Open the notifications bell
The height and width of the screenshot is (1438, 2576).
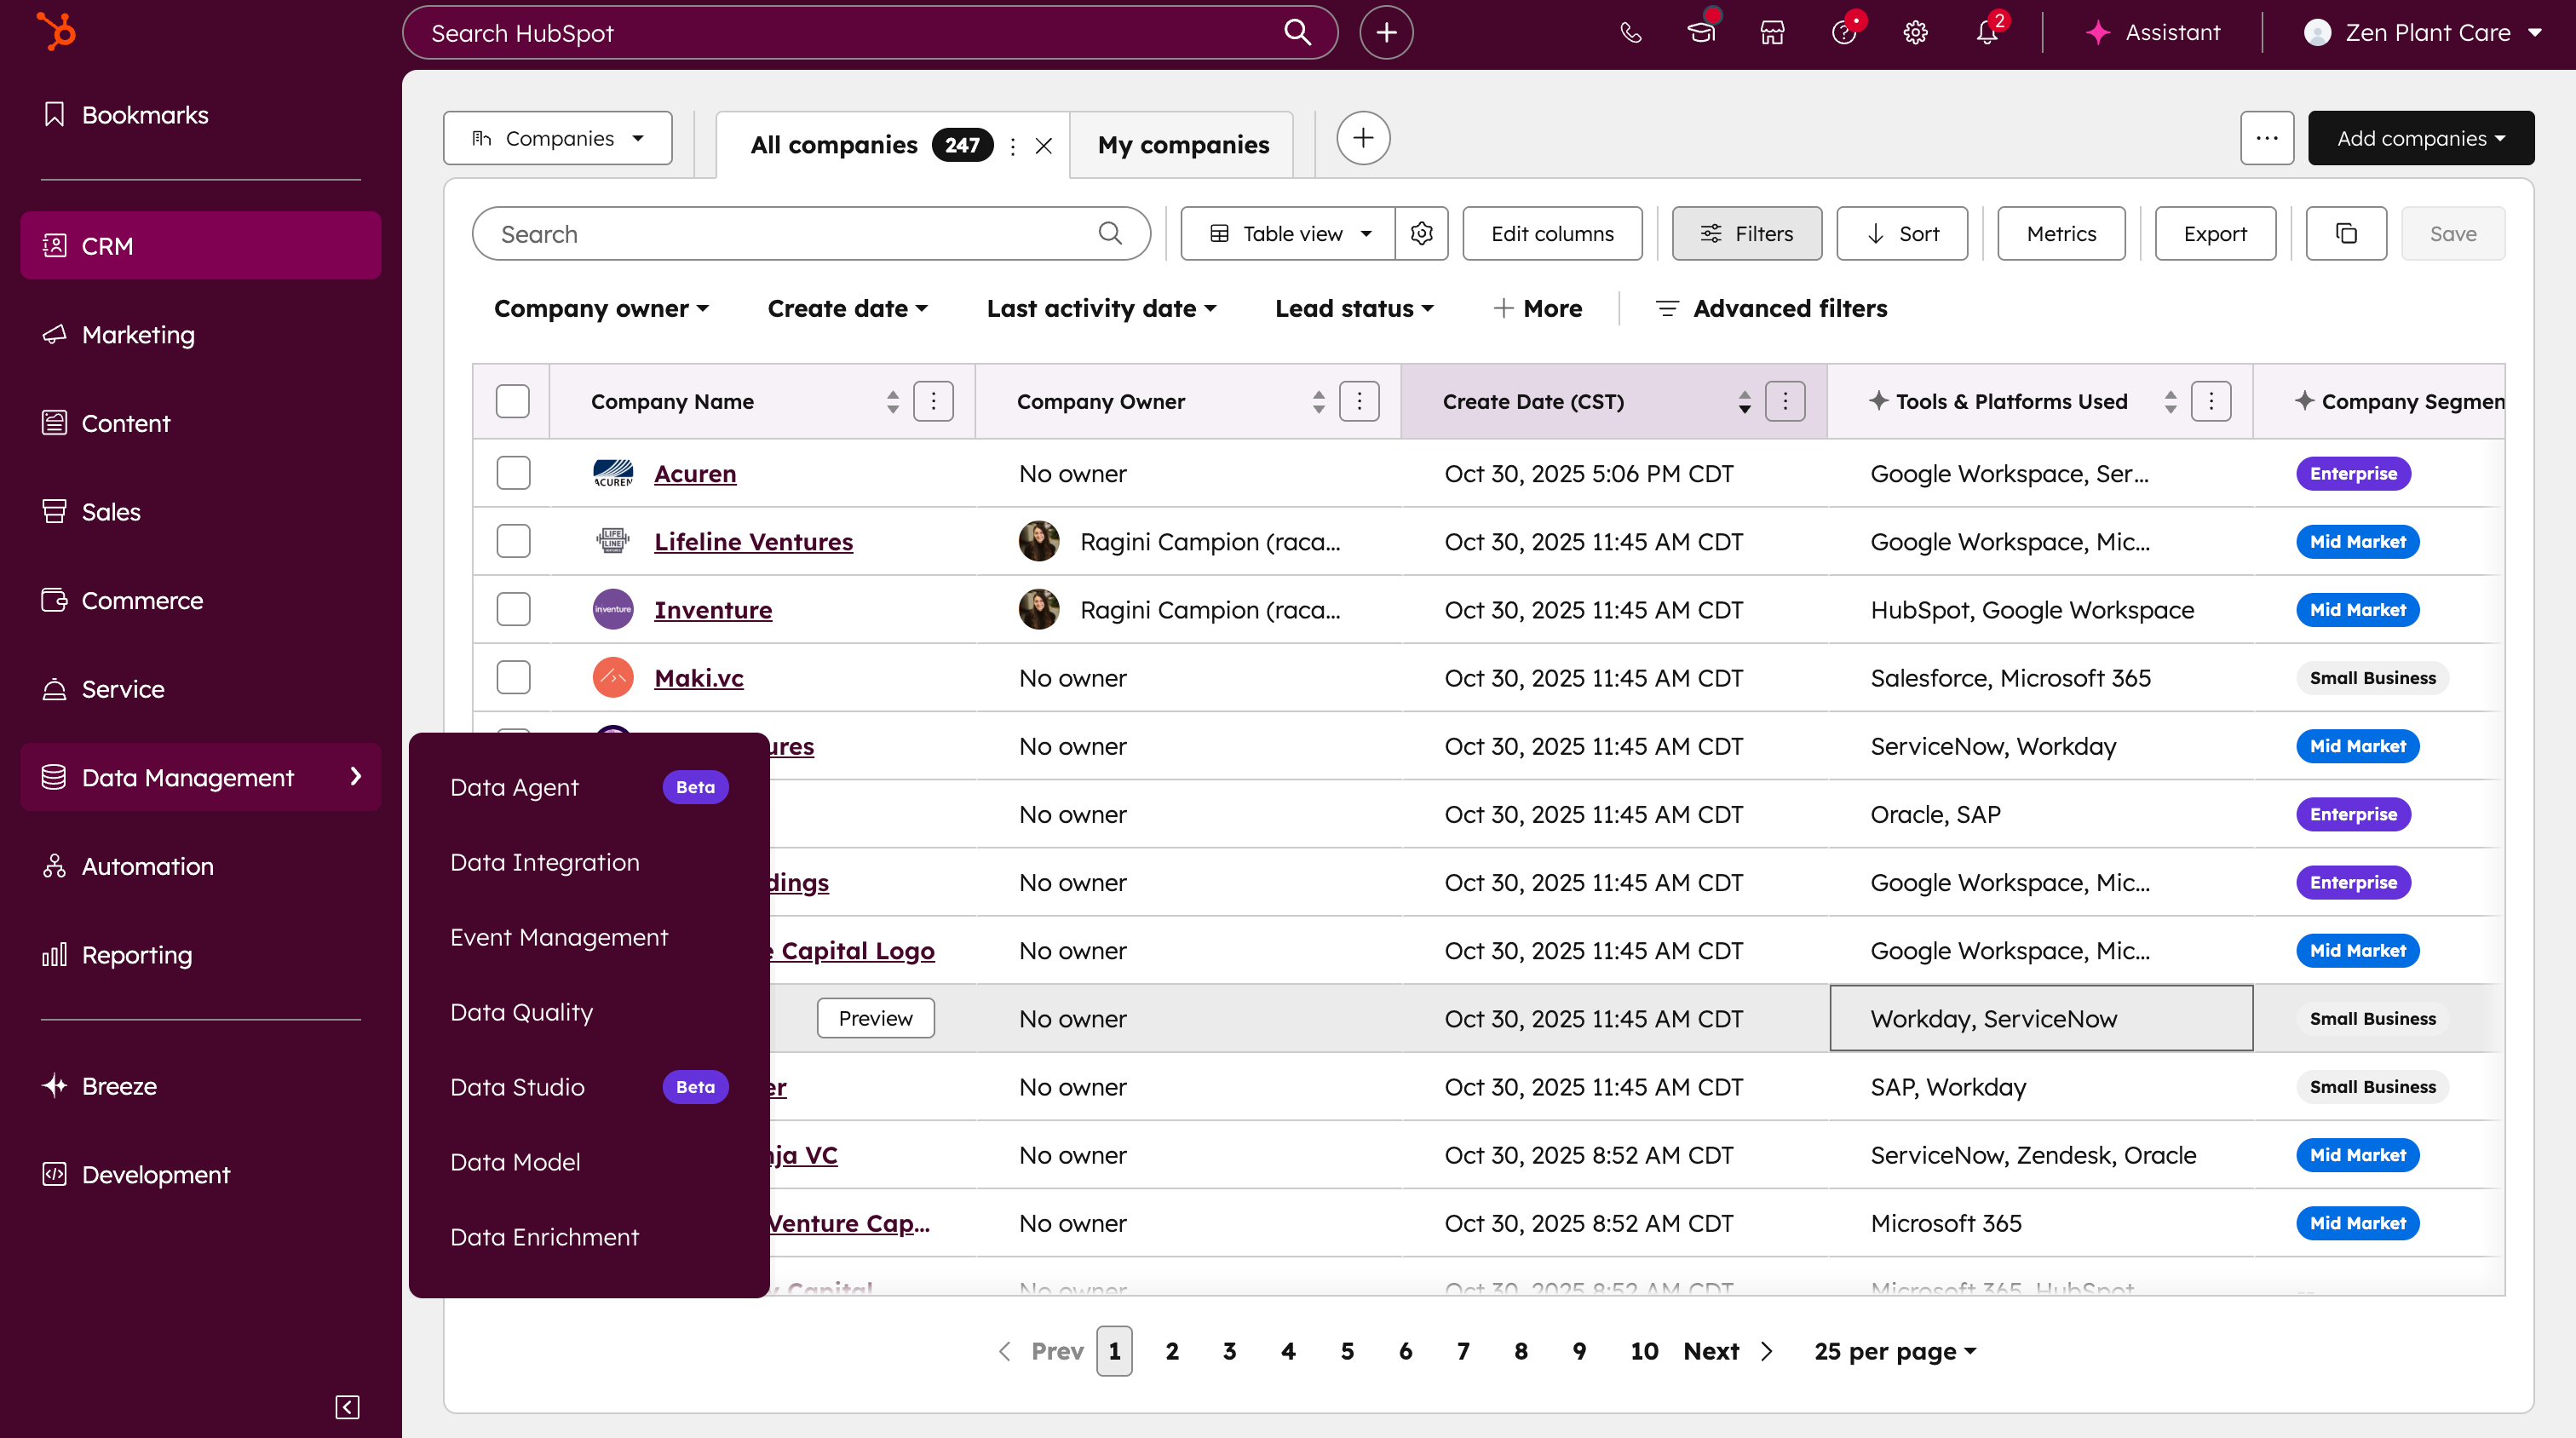pos(1986,33)
